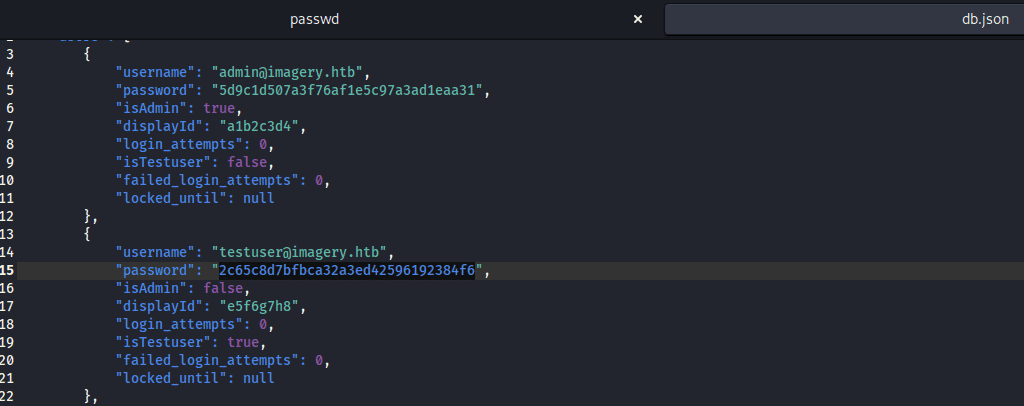
Task: Click the opening brace on line 13
Action: point(89,234)
